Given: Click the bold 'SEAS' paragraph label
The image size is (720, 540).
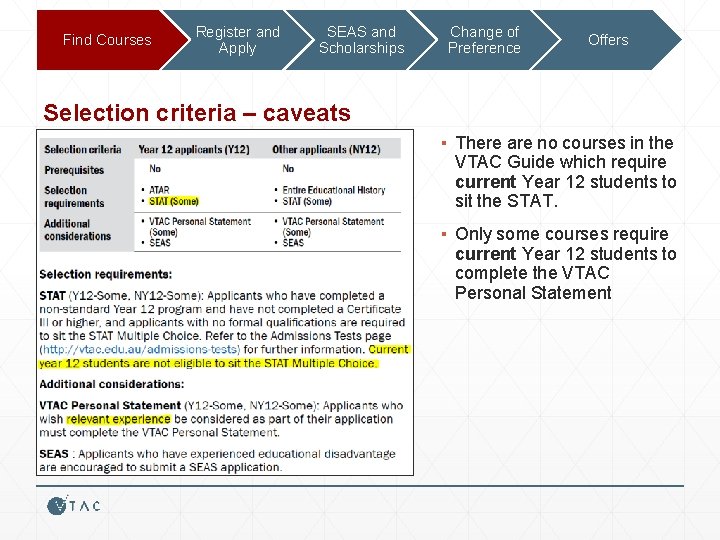Looking at the screenshot, I should (x=54, y=454).
